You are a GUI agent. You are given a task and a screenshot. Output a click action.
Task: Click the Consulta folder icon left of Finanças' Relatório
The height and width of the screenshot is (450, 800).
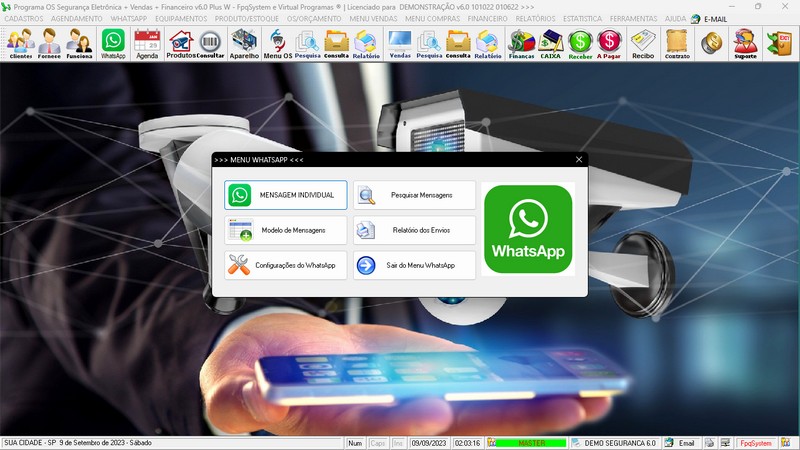pos(458,44)
